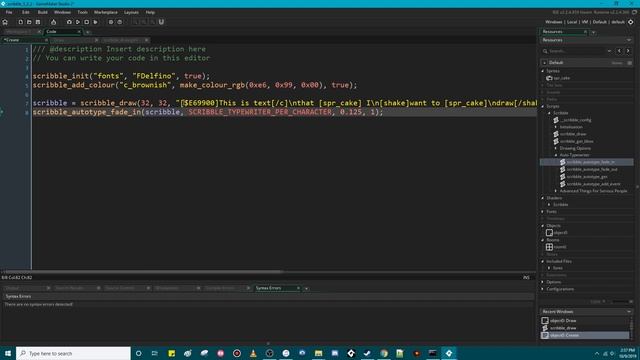Select the room0 room icon

point(549,247)
